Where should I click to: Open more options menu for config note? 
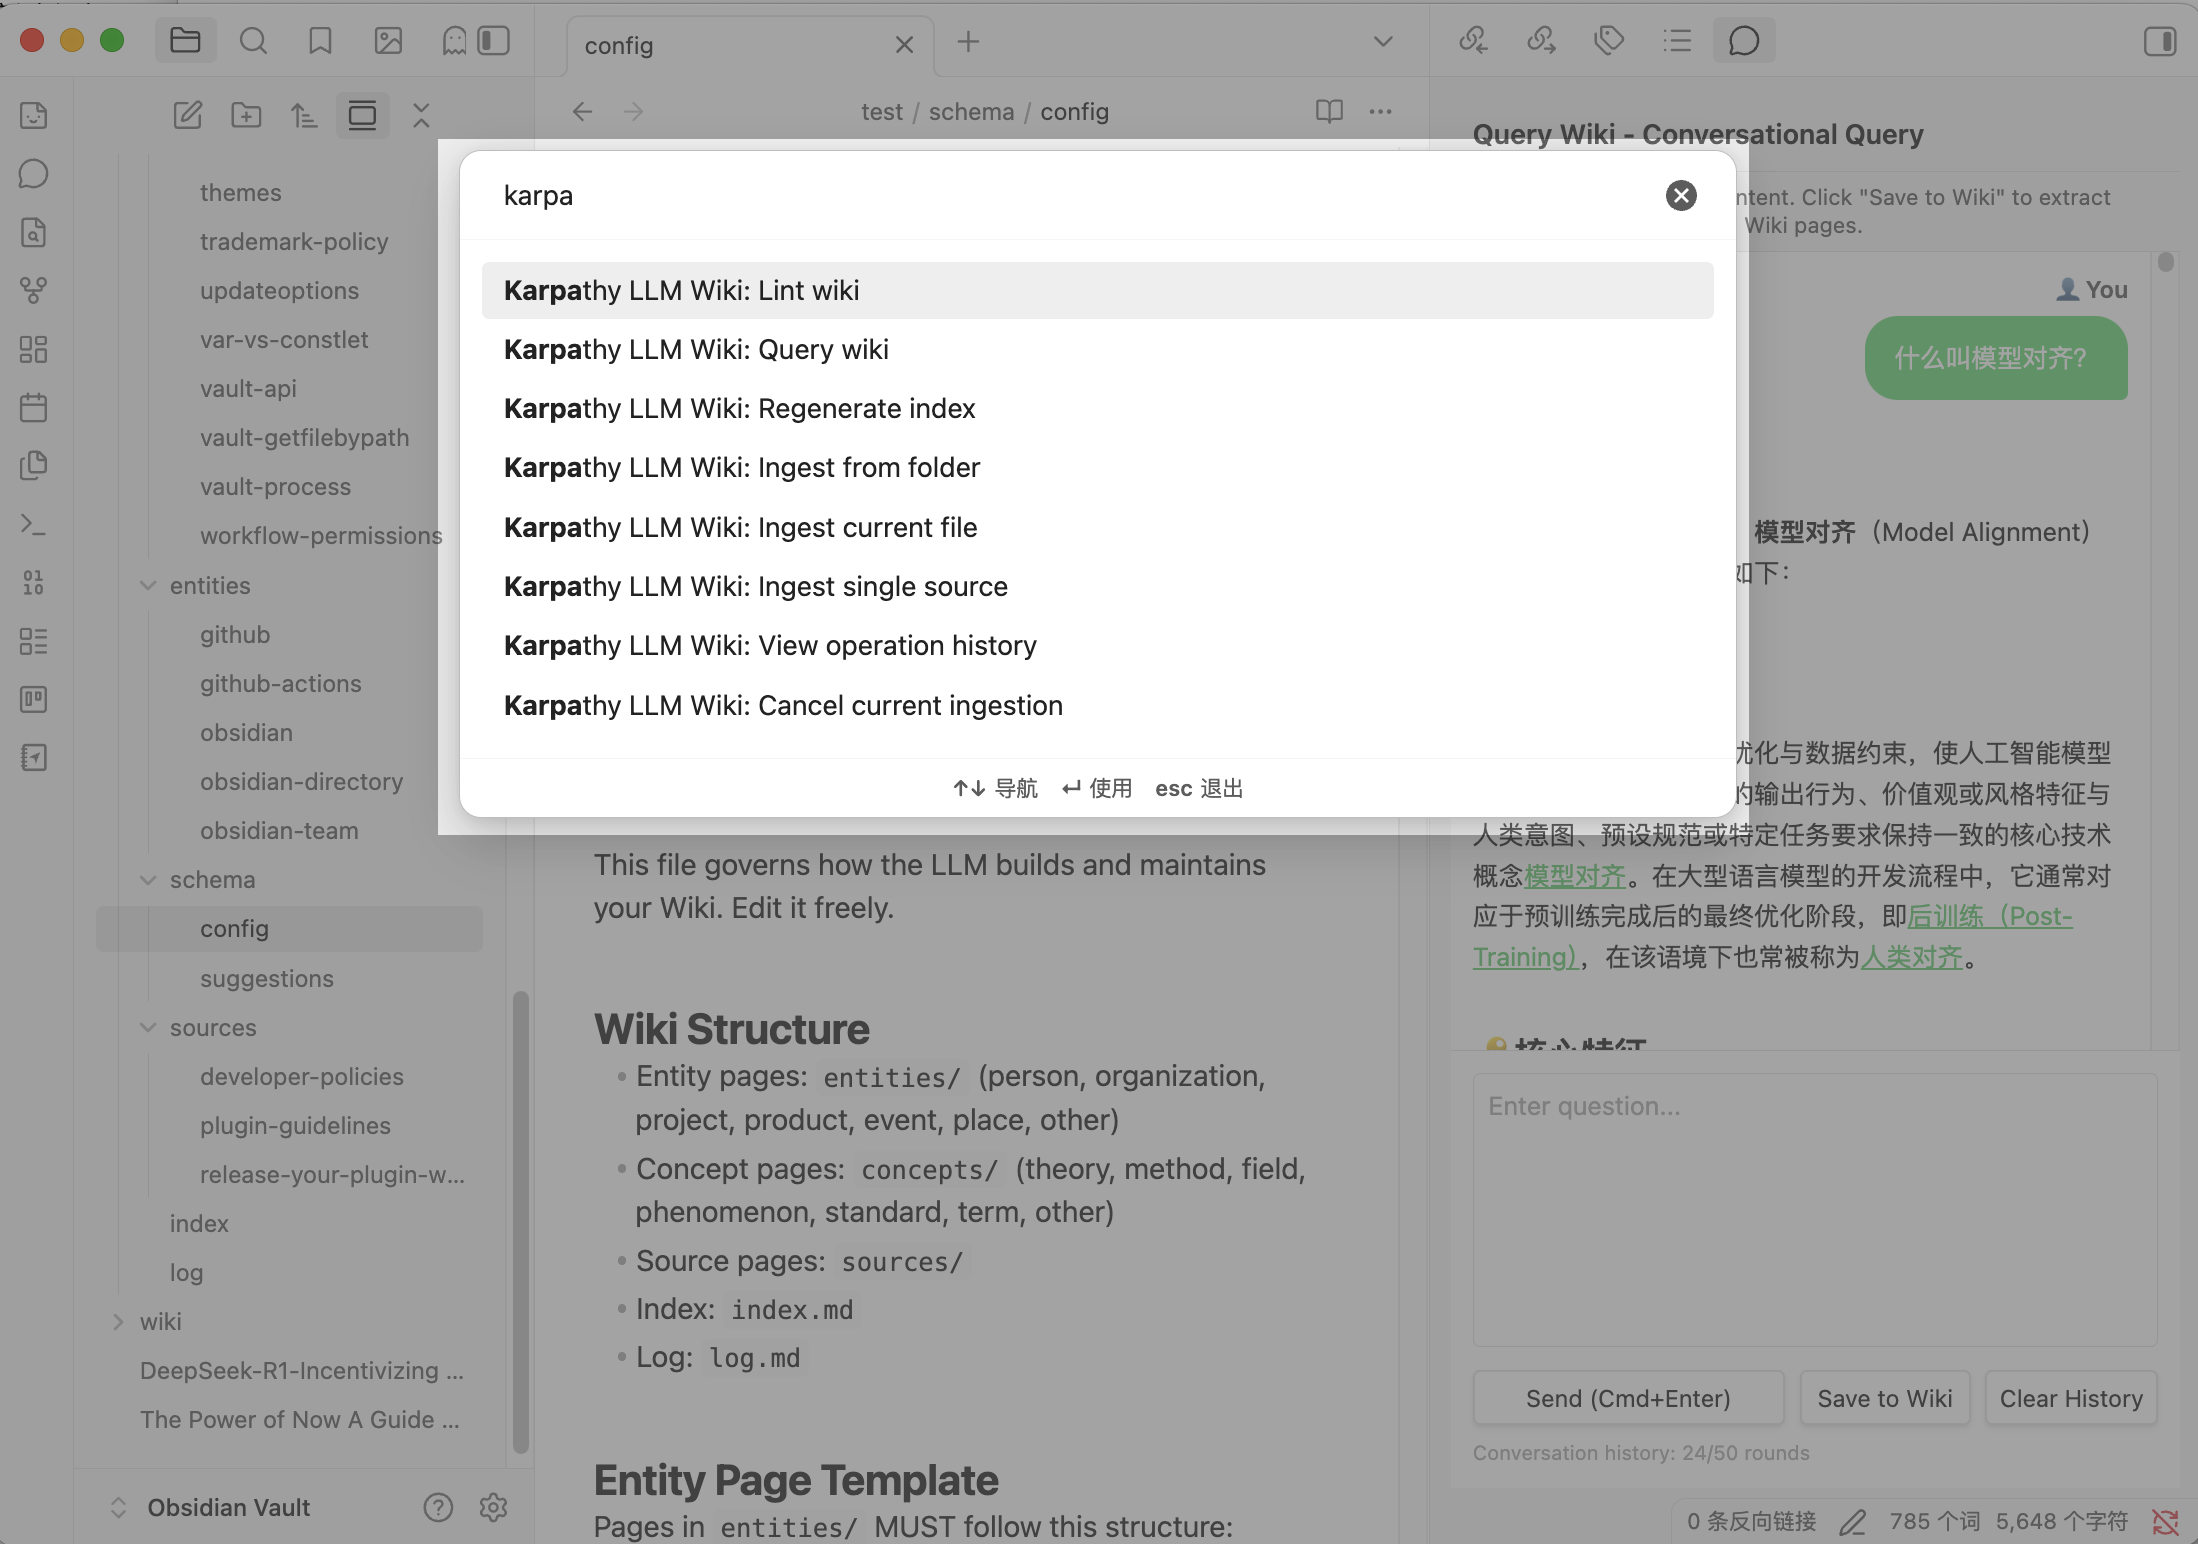click(x=1381, y=111)
